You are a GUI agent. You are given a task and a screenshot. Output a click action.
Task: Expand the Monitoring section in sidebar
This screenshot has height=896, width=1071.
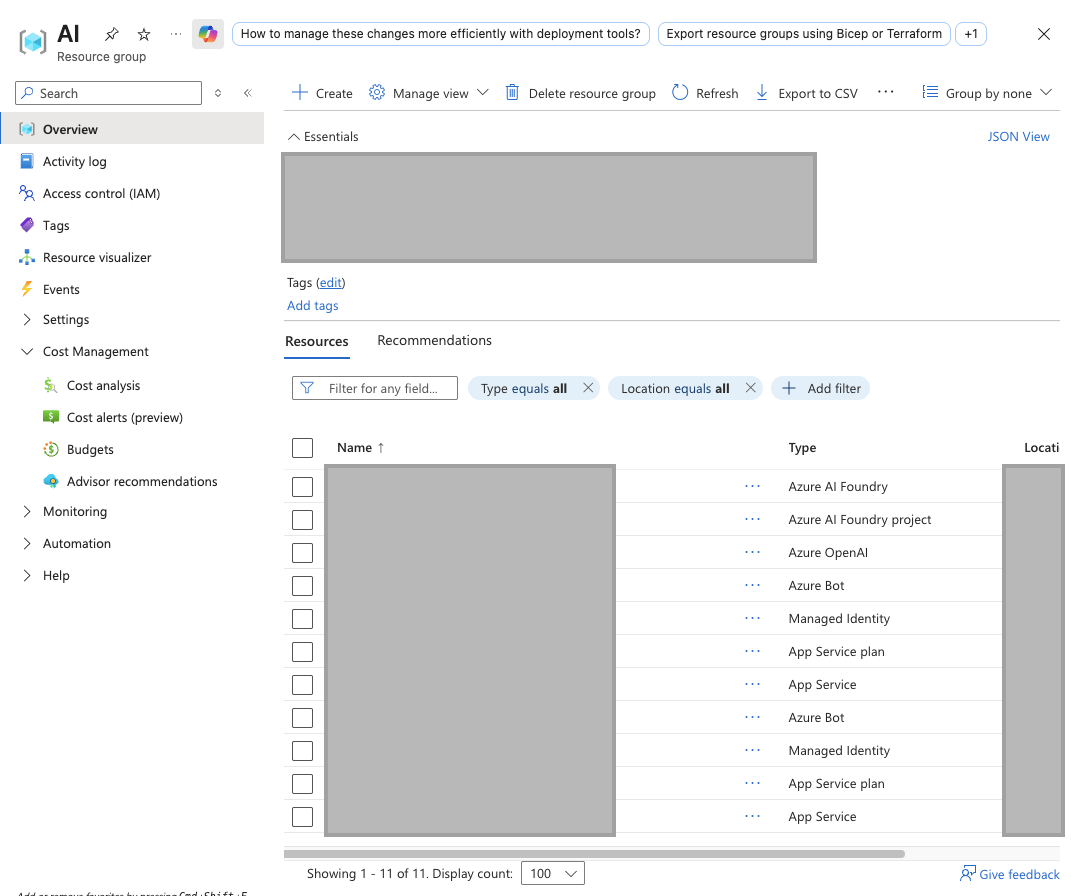point(74,511)
